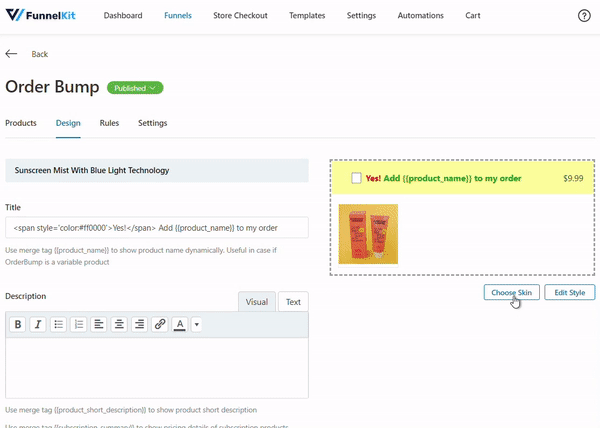This screenshot has height=428, width=600.
Task: Tick the order bump preview checkbox
Action: [356, 178]
